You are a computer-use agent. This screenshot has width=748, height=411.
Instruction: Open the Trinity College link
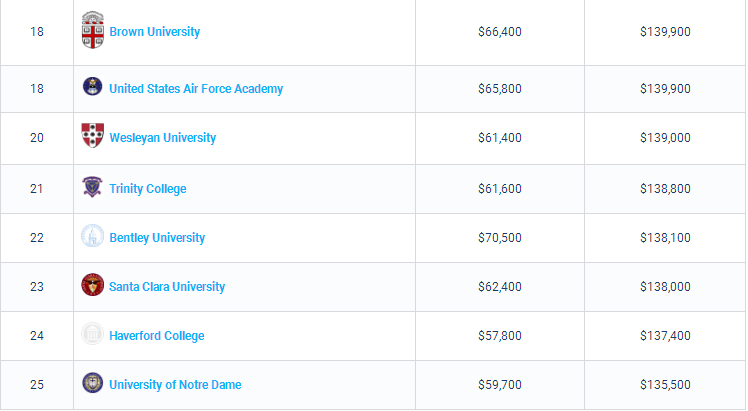[148, 189]
